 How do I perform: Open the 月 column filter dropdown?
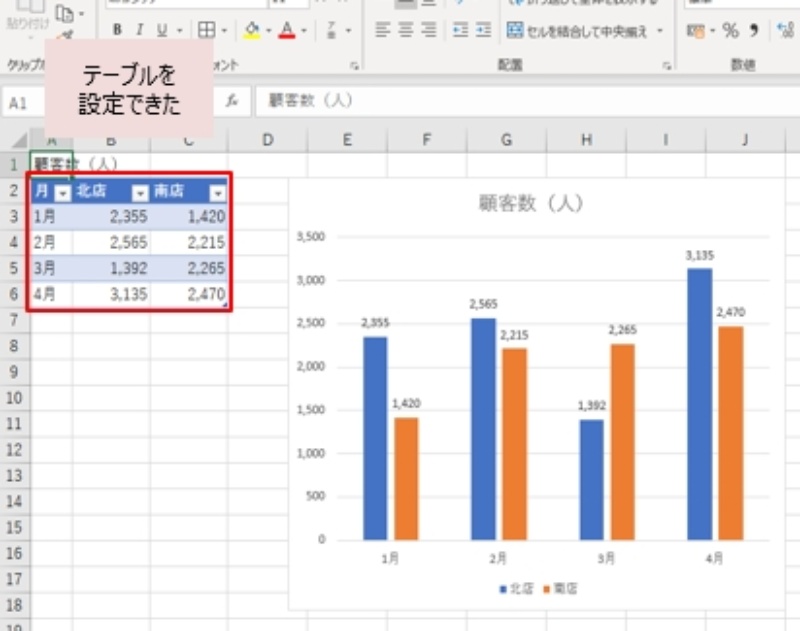coord(62,193)
